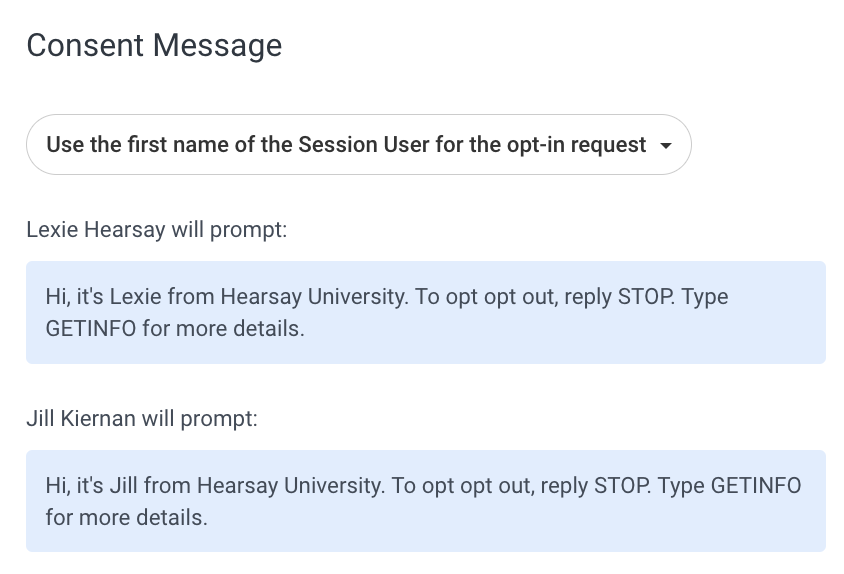Click GETINFO in Jill's consent message
Viewport: 844px width, 574px height.
click(x=756, y=486)
